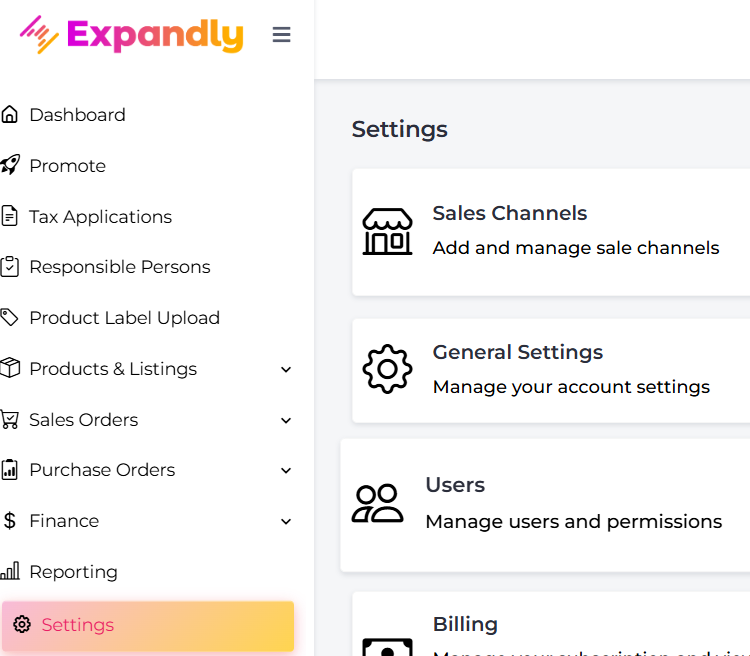The image size is (750, 656).
Task: Open the Sales Channels settings link
Action: (510, 213)
